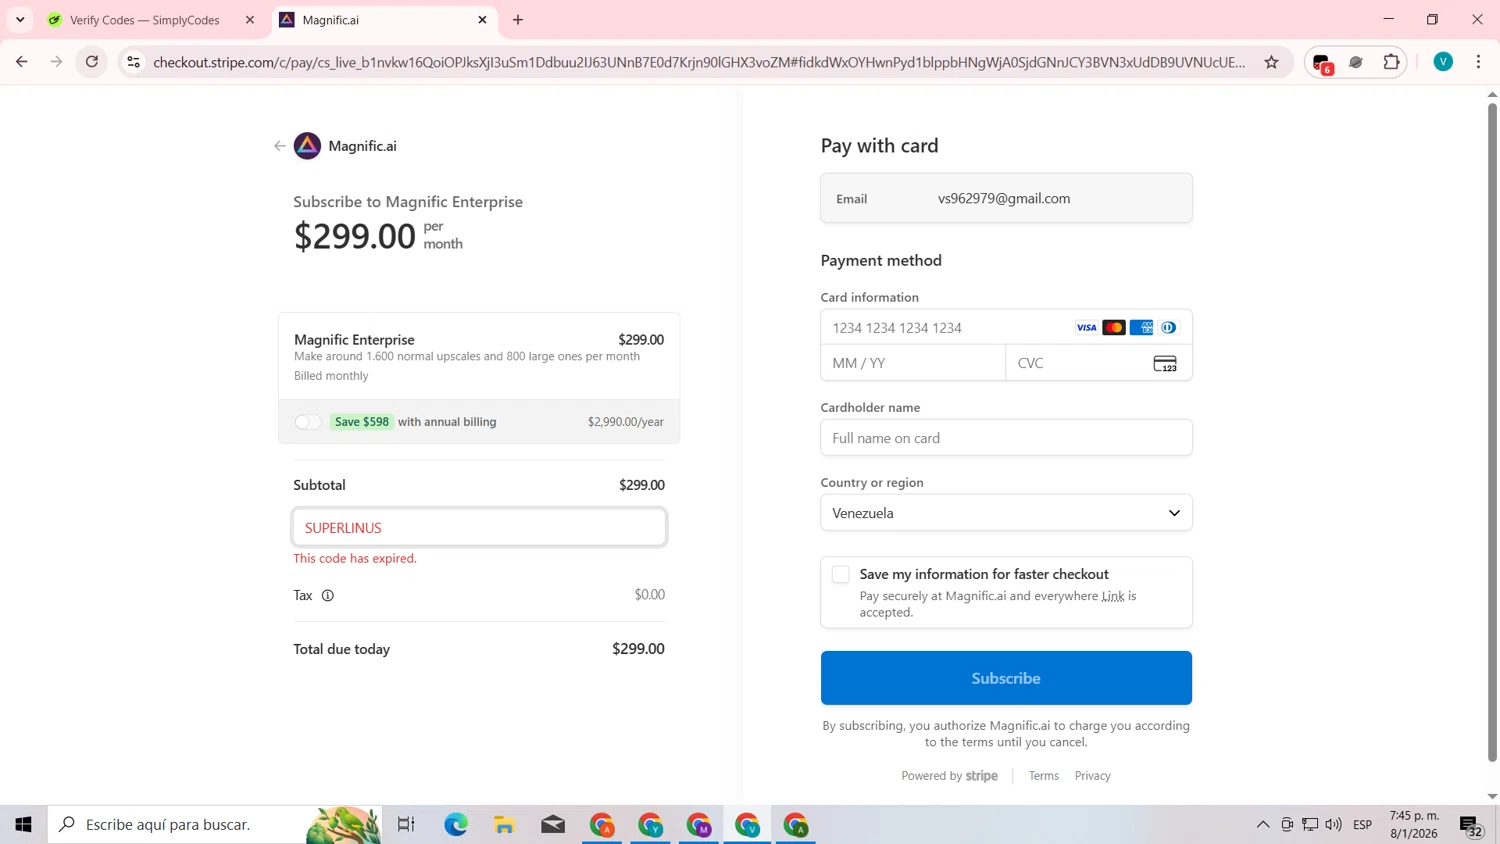This screenshot has height=844, width=1500.
Task: Click the Visa card icon
Action: (1086, 328)
